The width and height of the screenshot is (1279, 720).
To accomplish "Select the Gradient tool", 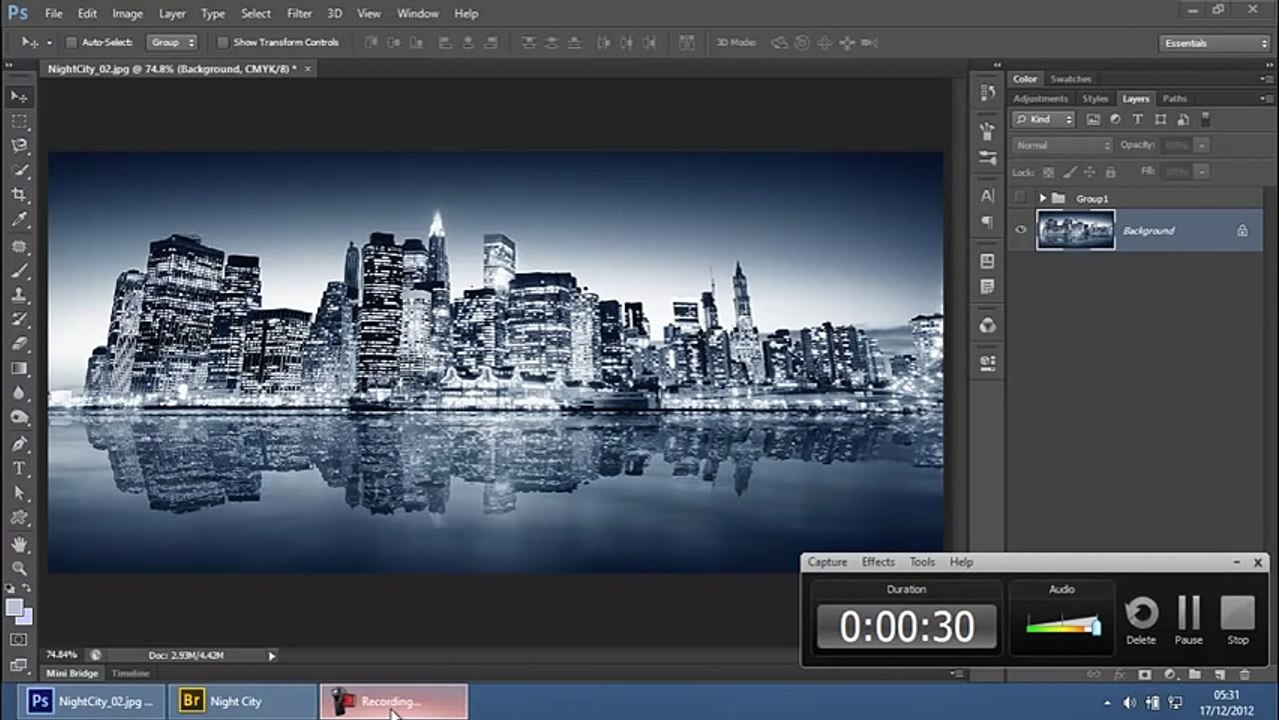I will pyautogui.click(x=19, y=369).
